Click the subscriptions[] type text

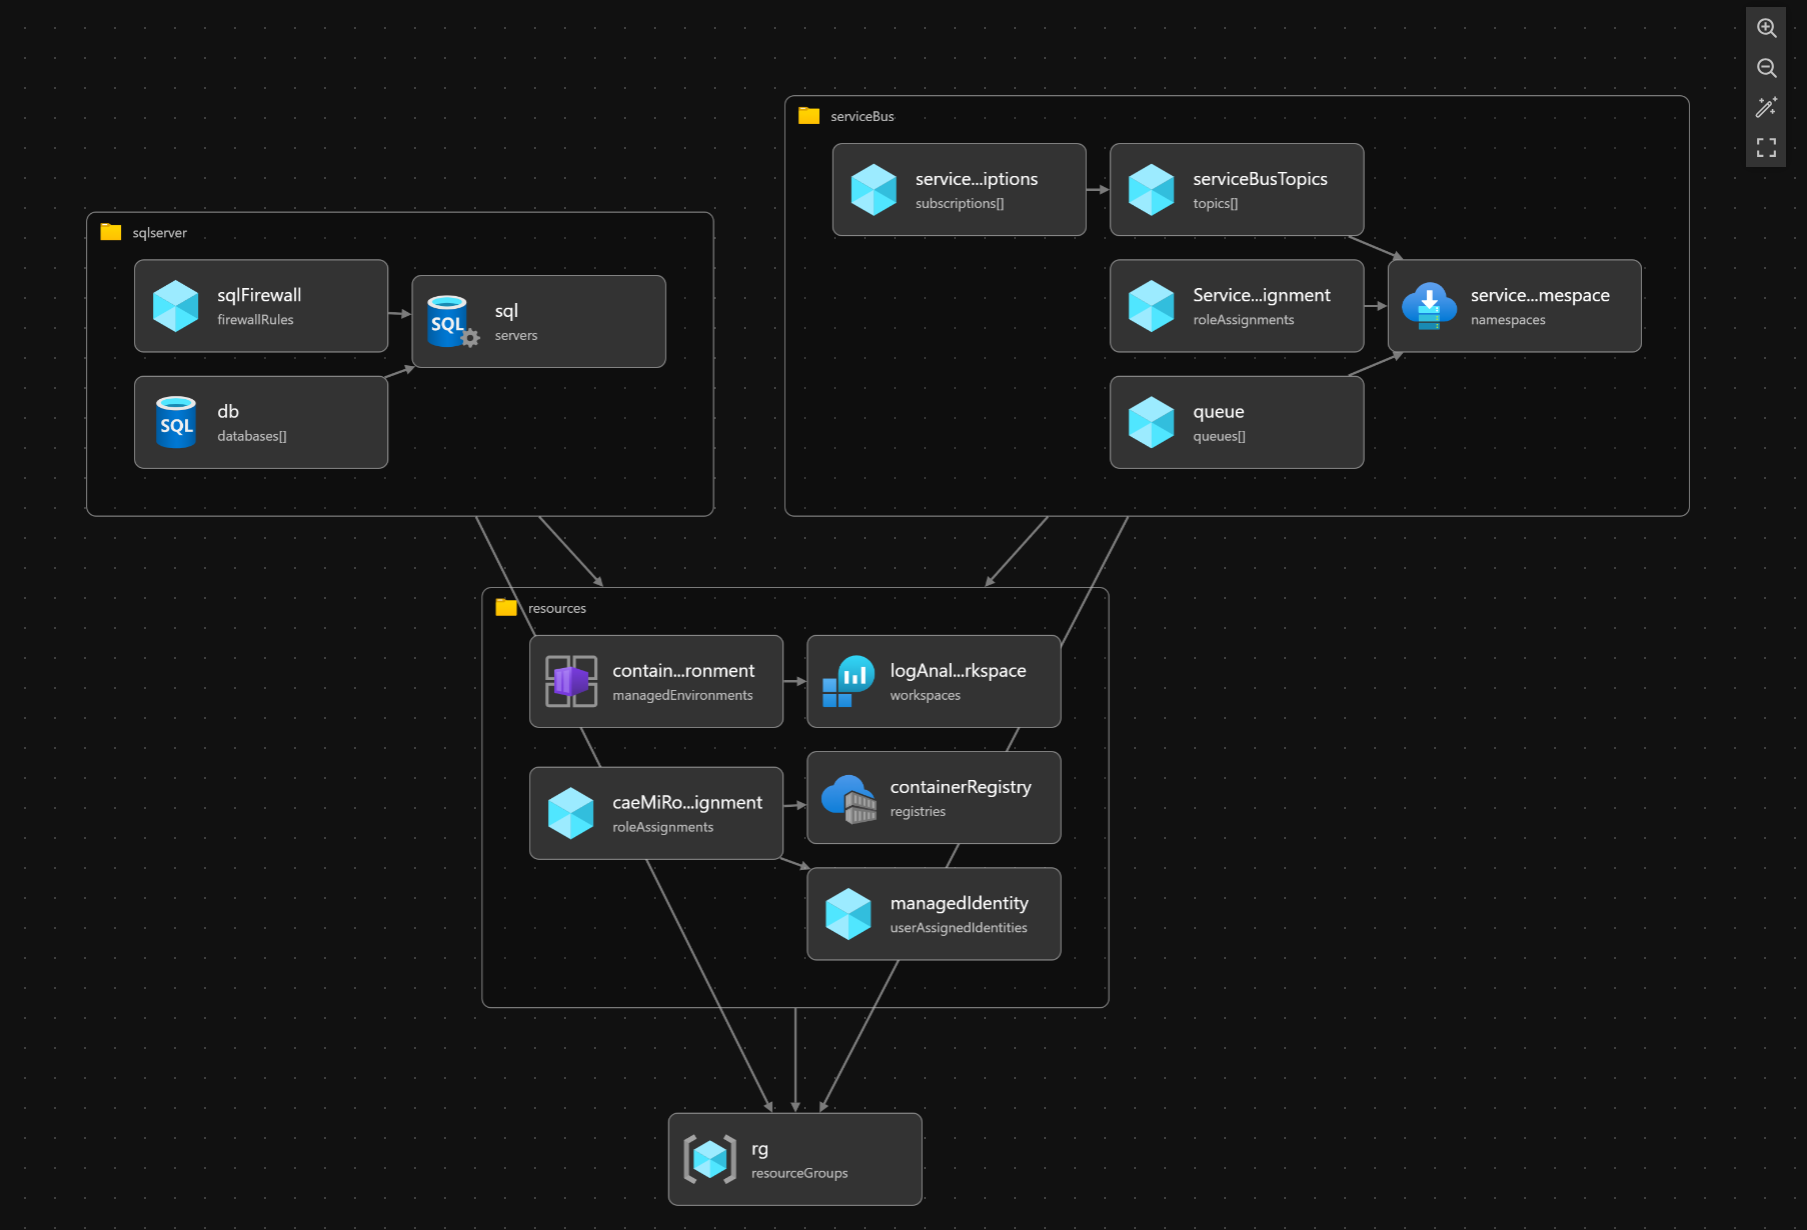[x=959, y=204]
